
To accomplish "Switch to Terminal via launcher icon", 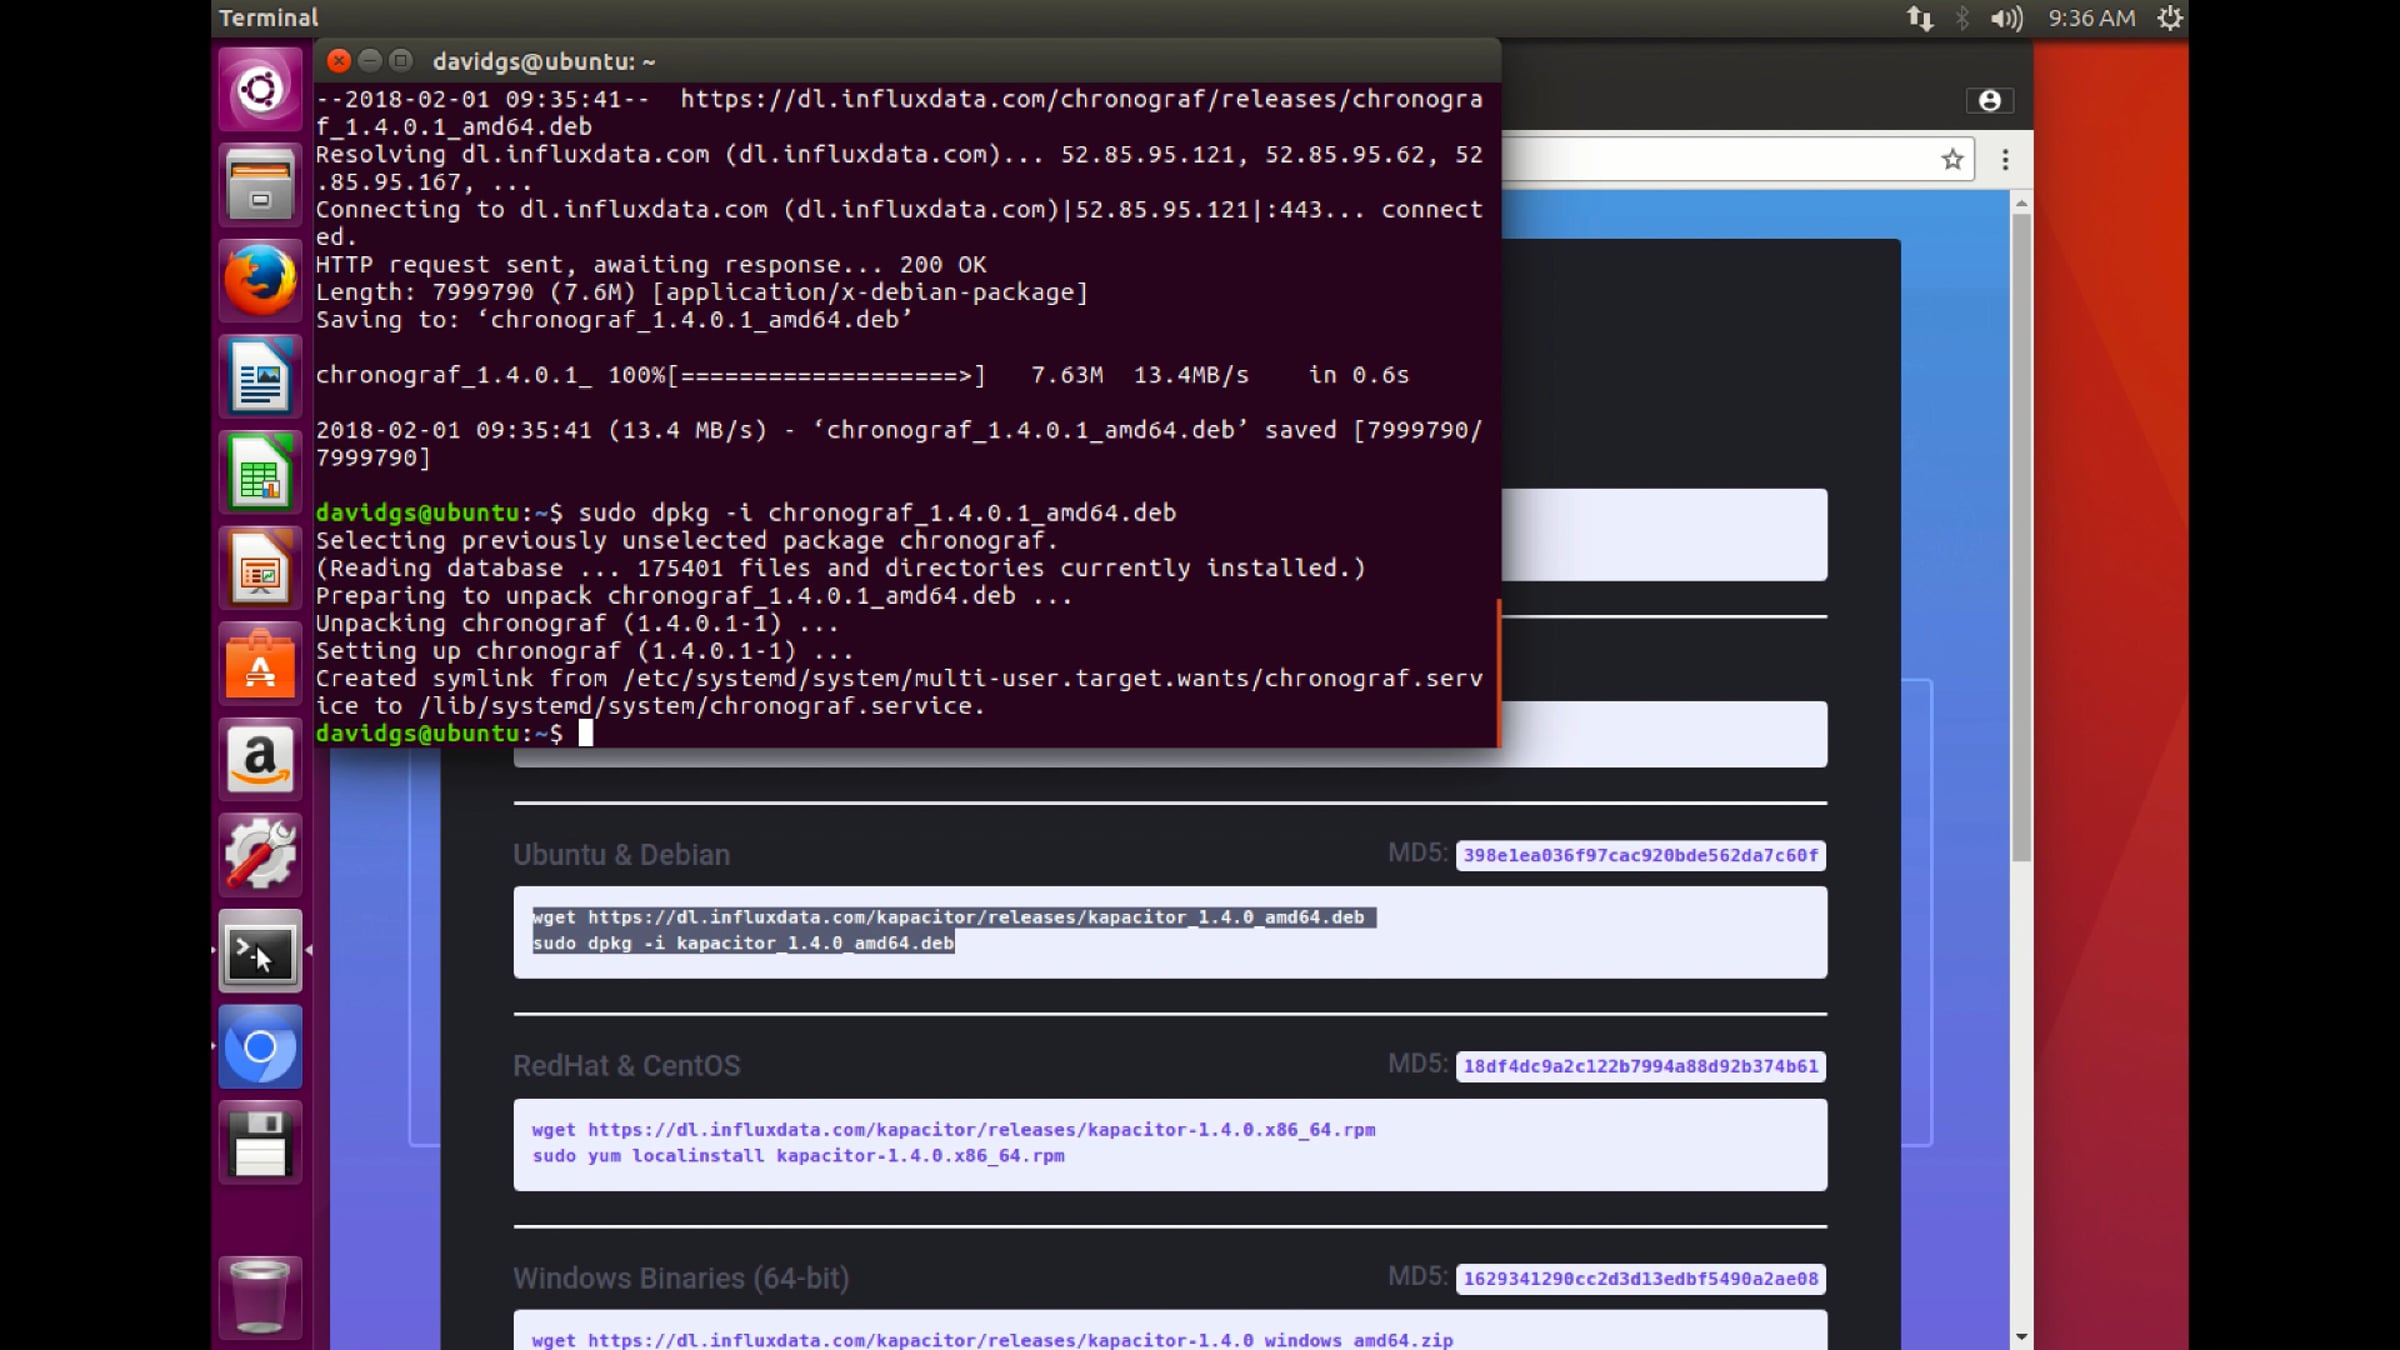I will coord(260,951).
